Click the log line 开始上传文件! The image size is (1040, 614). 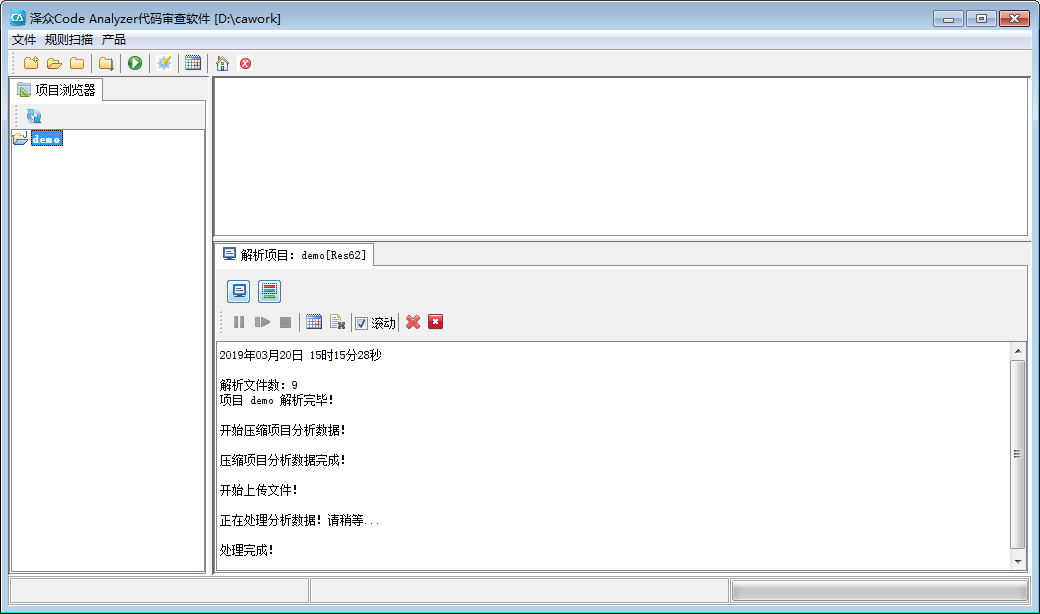tap(259, 490)
